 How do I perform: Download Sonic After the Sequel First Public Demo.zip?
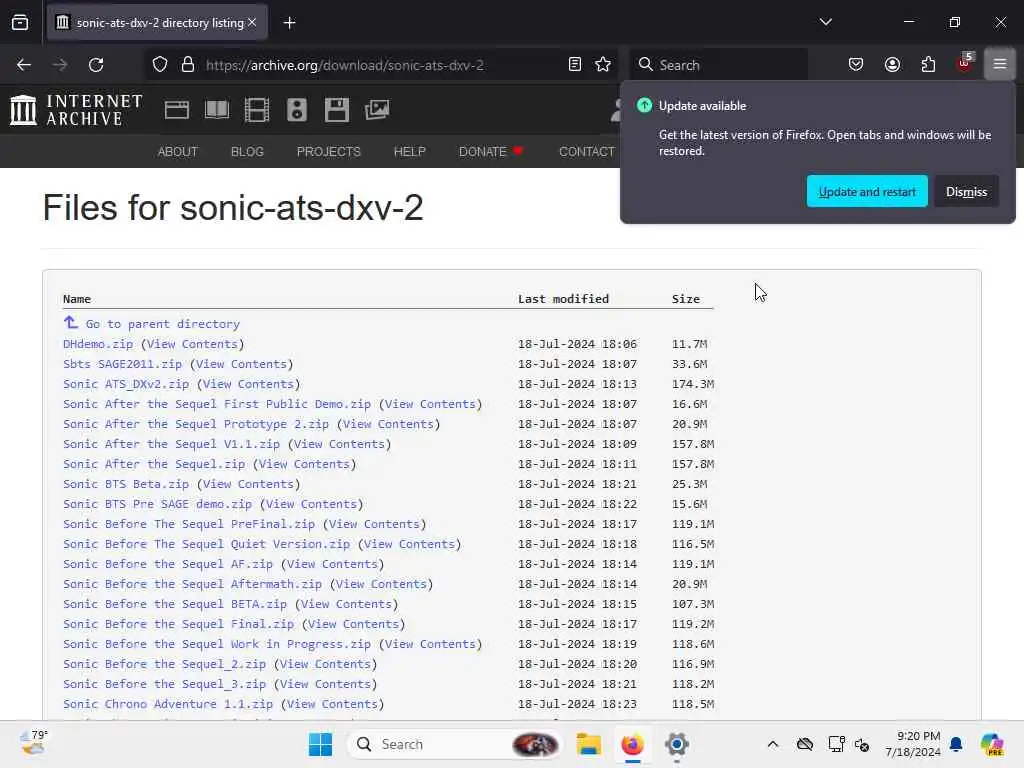tap(217, 404)
